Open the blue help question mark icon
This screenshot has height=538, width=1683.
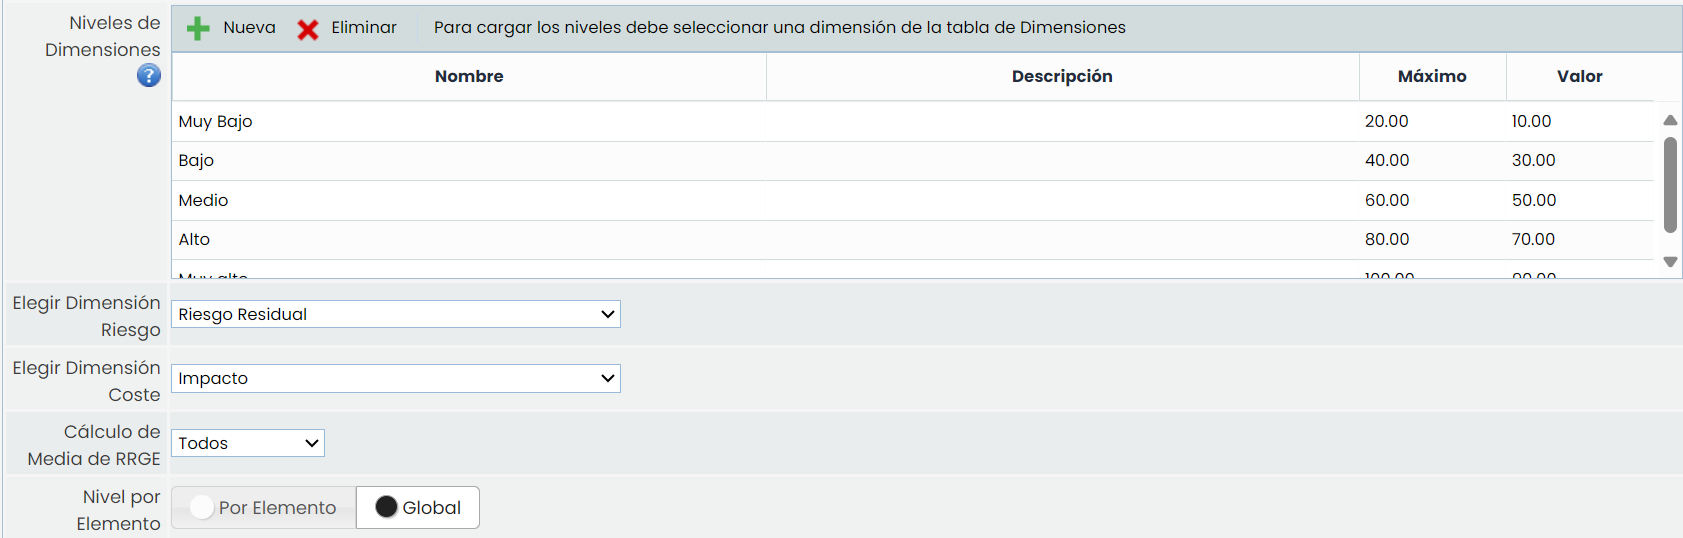coord(149,75)
